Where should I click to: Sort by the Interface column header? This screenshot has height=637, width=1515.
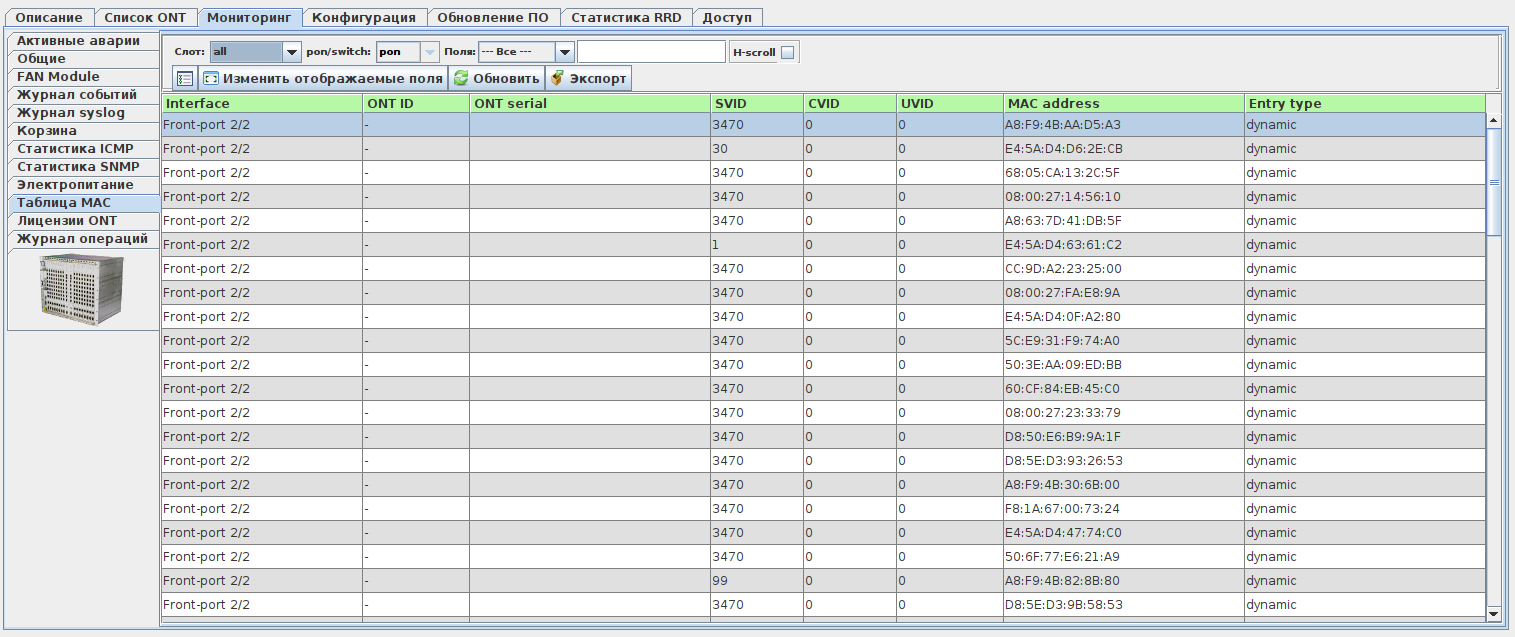click(x=262, y=103)
